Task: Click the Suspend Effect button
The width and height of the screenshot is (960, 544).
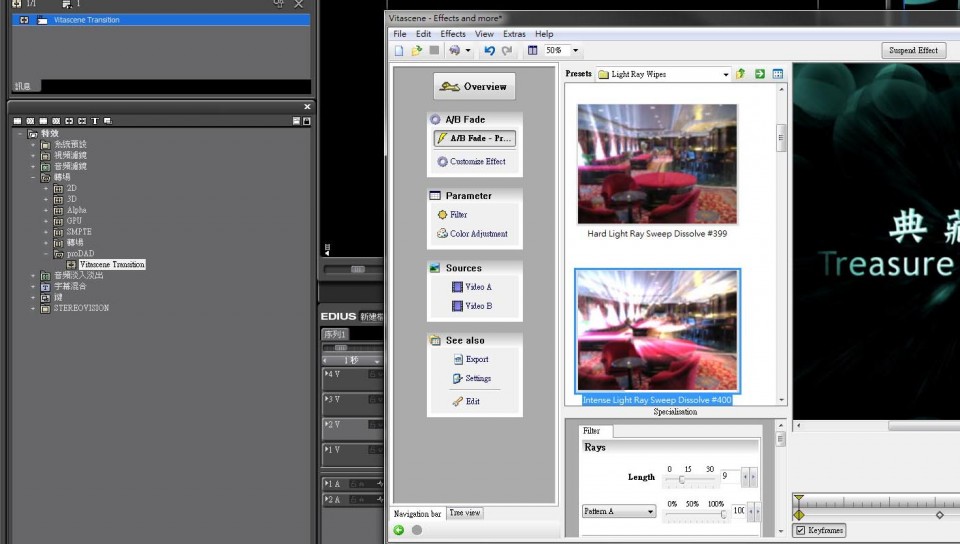Action: coord(914,50)
